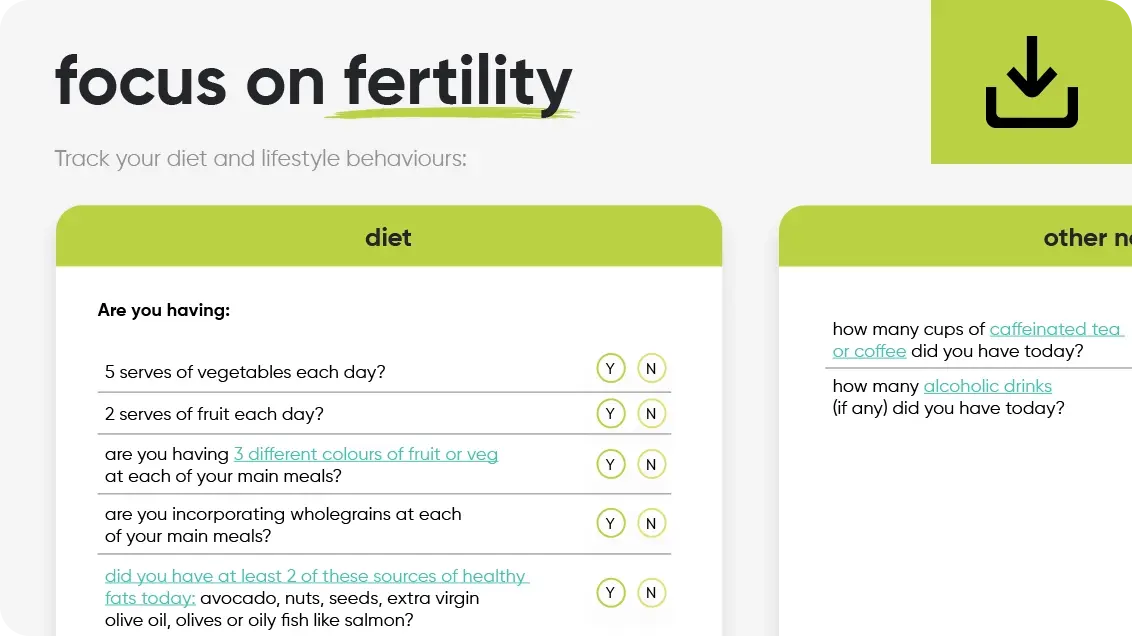The width and height of the screenshot is (1132, 636).
Task: Click 'Track your diet and lifestyle behaviours' text
Action: click(x=260, y=159)
